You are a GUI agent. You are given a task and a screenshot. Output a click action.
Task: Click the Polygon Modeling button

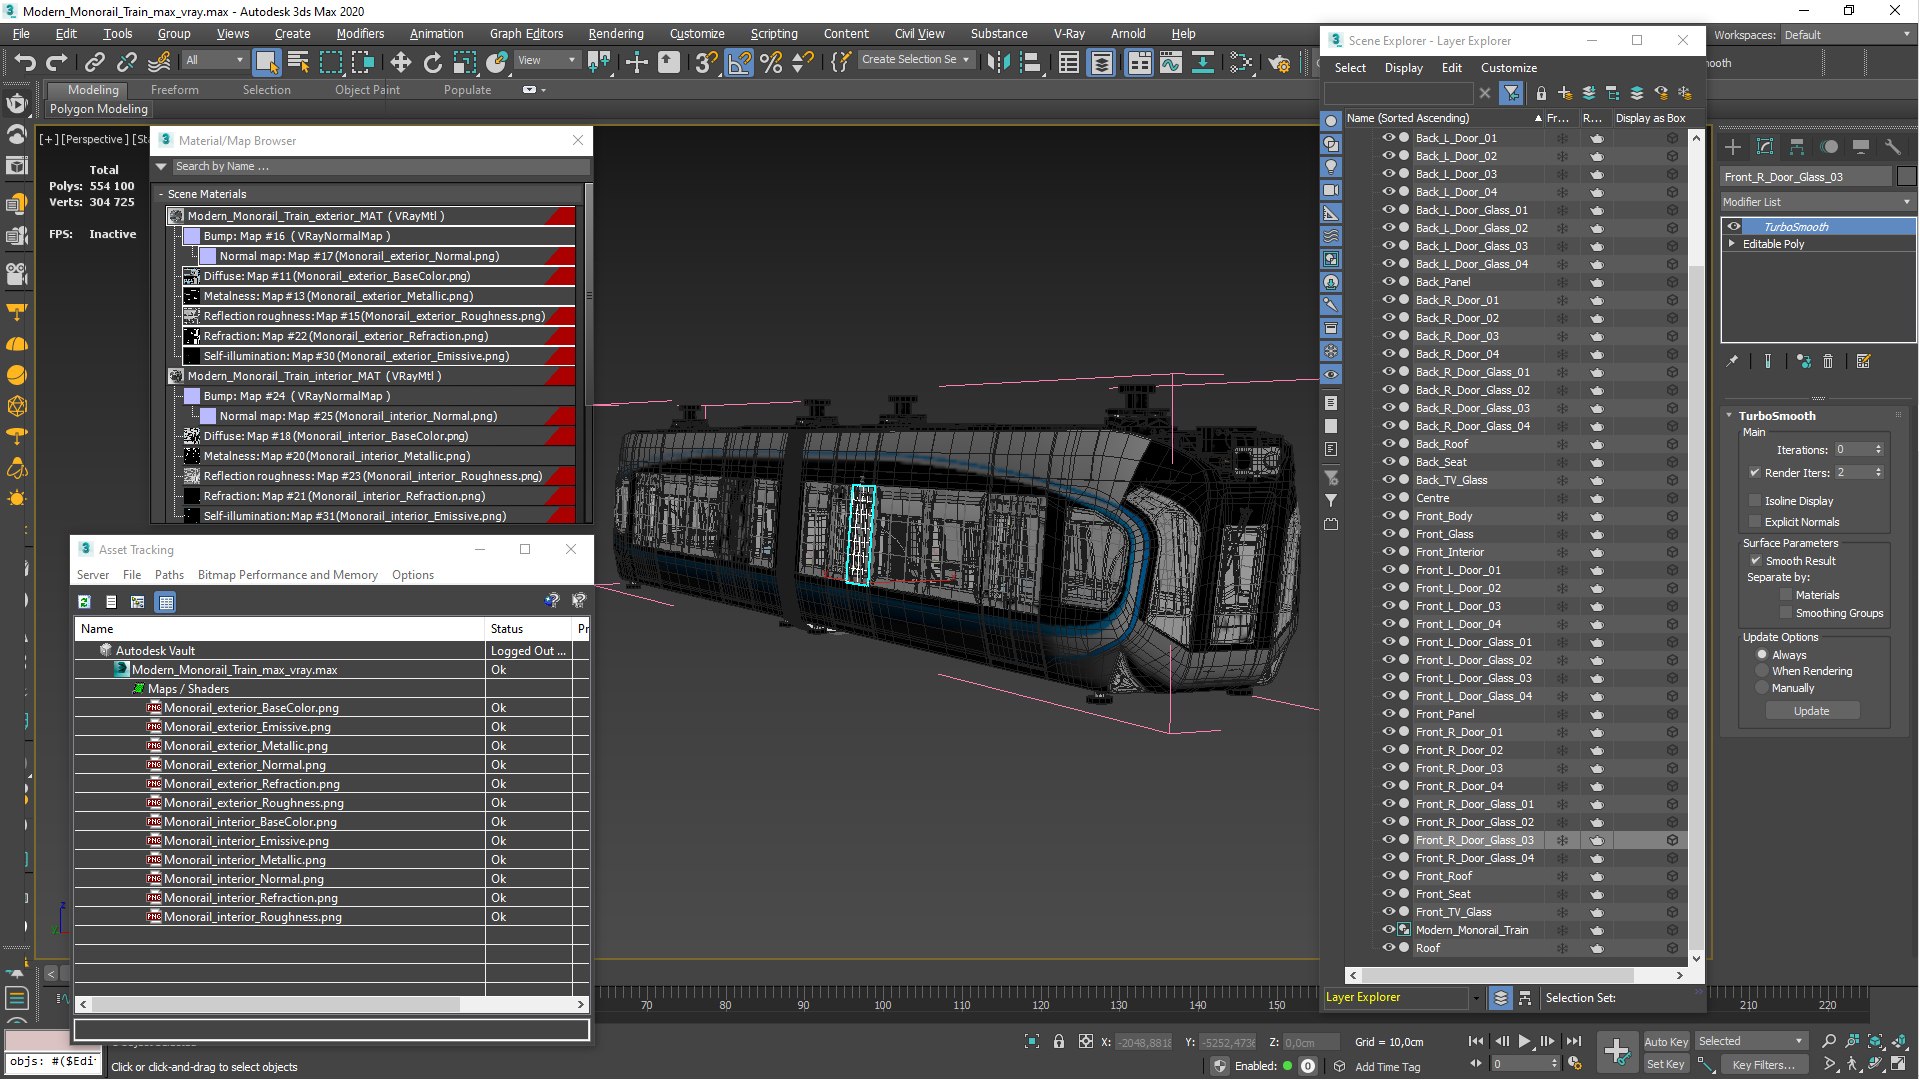click(x=98, y=109)
